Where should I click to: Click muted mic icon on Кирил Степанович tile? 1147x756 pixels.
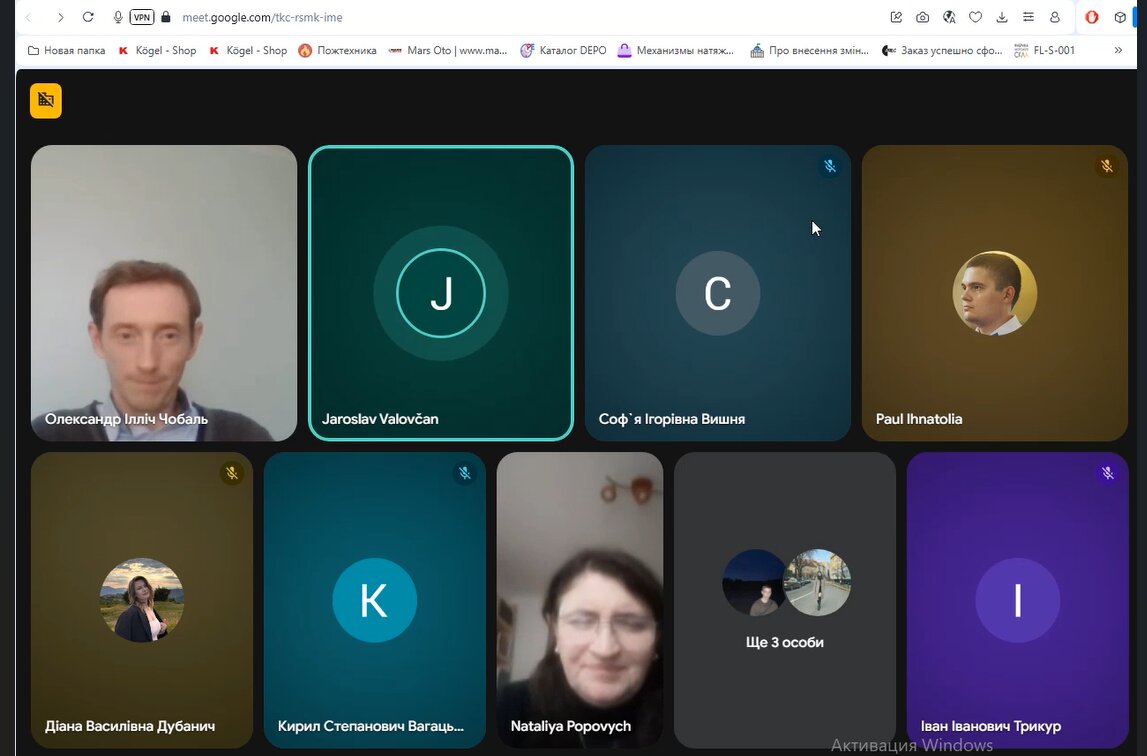tap(465, 474)
